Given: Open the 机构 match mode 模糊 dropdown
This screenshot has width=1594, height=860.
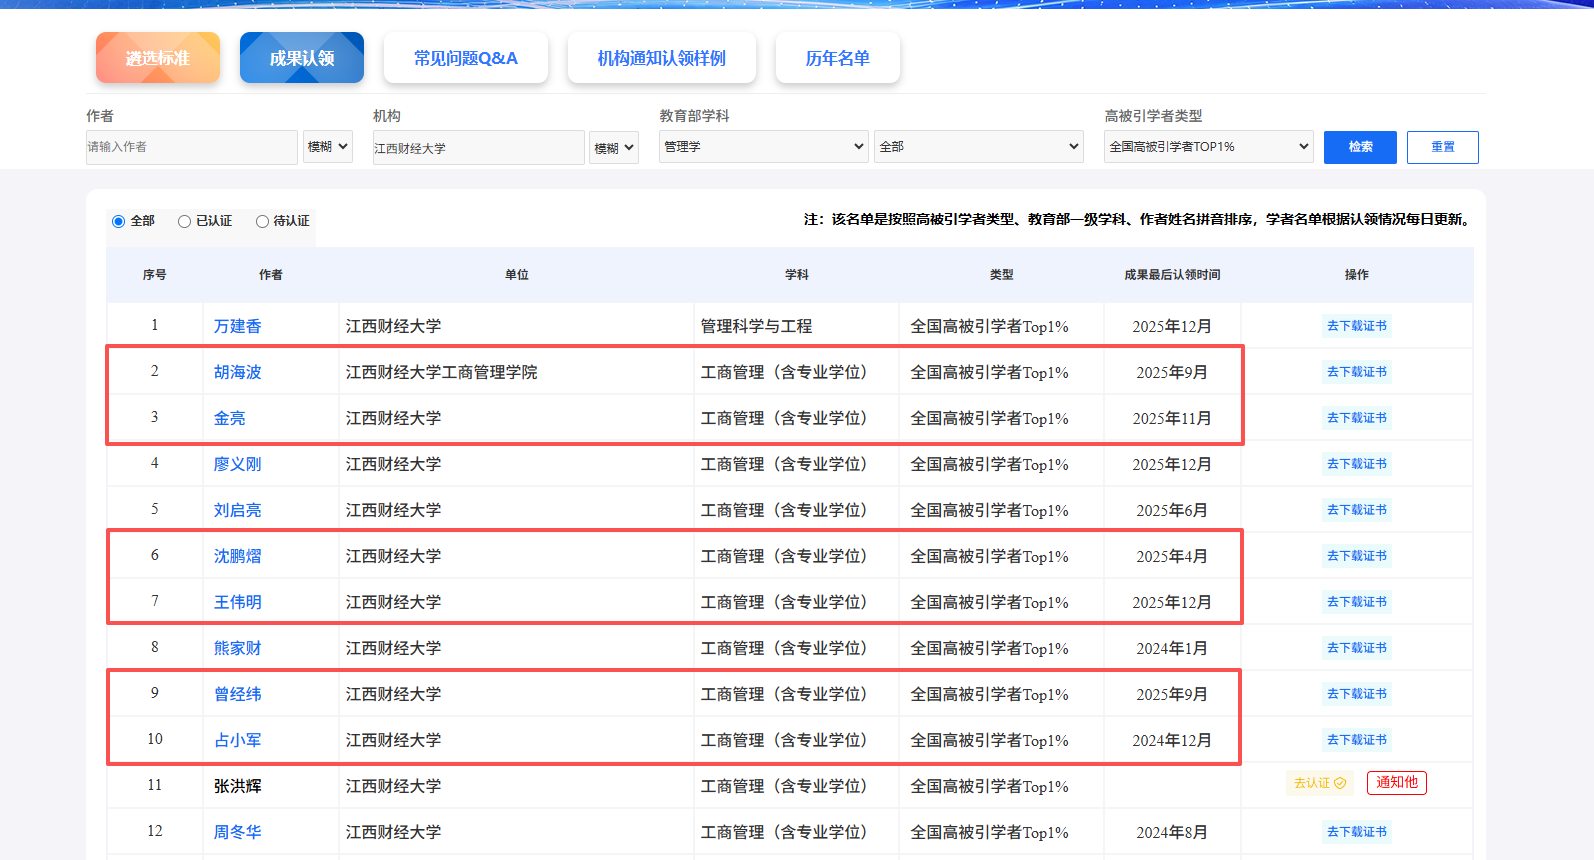Looking at the screenshot, I should (x=613, y=148).
